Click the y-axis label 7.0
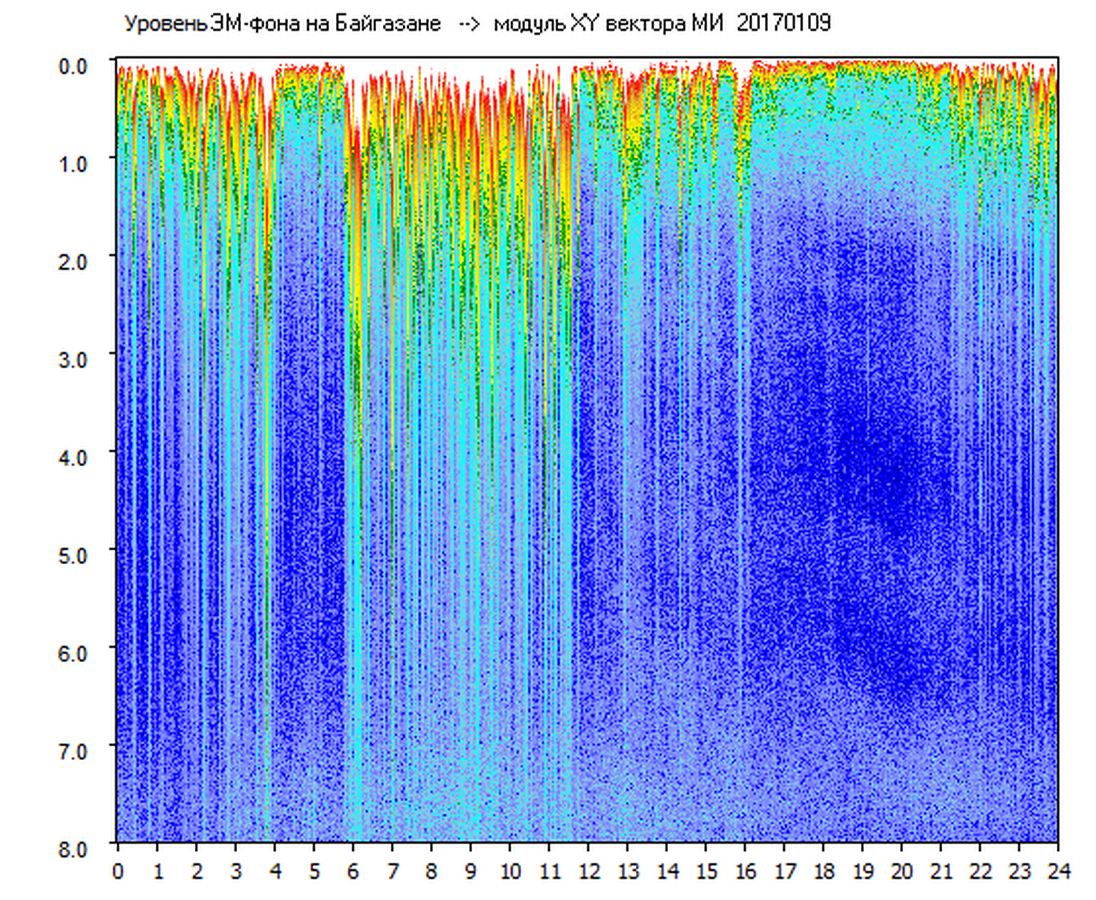This screenshot has width=1096, height=900. point(77,750)
